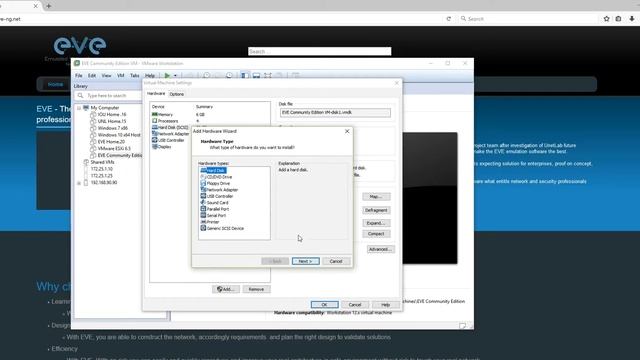Bookmark the page with the star icon
Screen dimensions: 640x360
[x=607, y=19]
